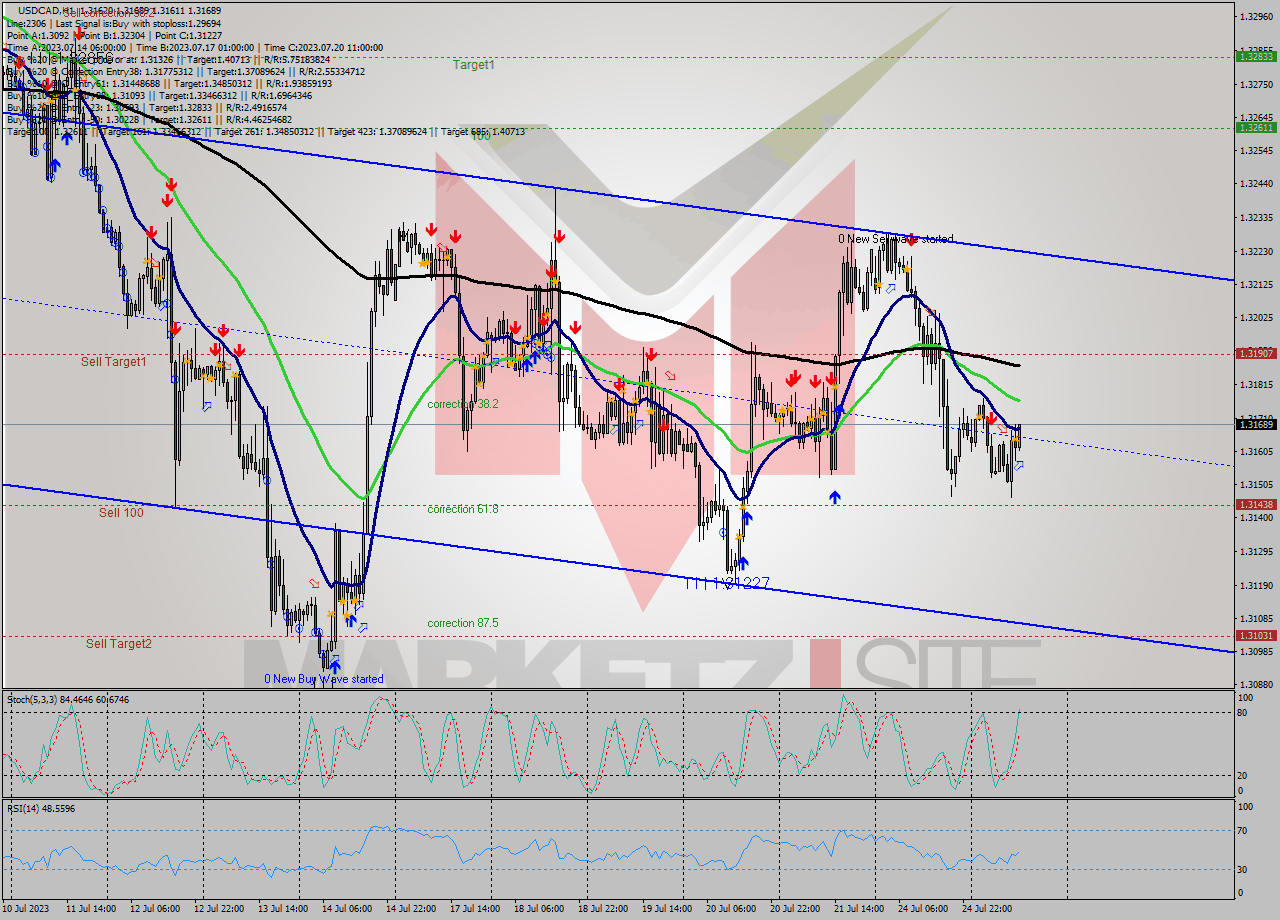Select the blue buy arrow near 20 Jul 06:00
1280x920 pixels.
pyautogui.click(x=747, y=517)
